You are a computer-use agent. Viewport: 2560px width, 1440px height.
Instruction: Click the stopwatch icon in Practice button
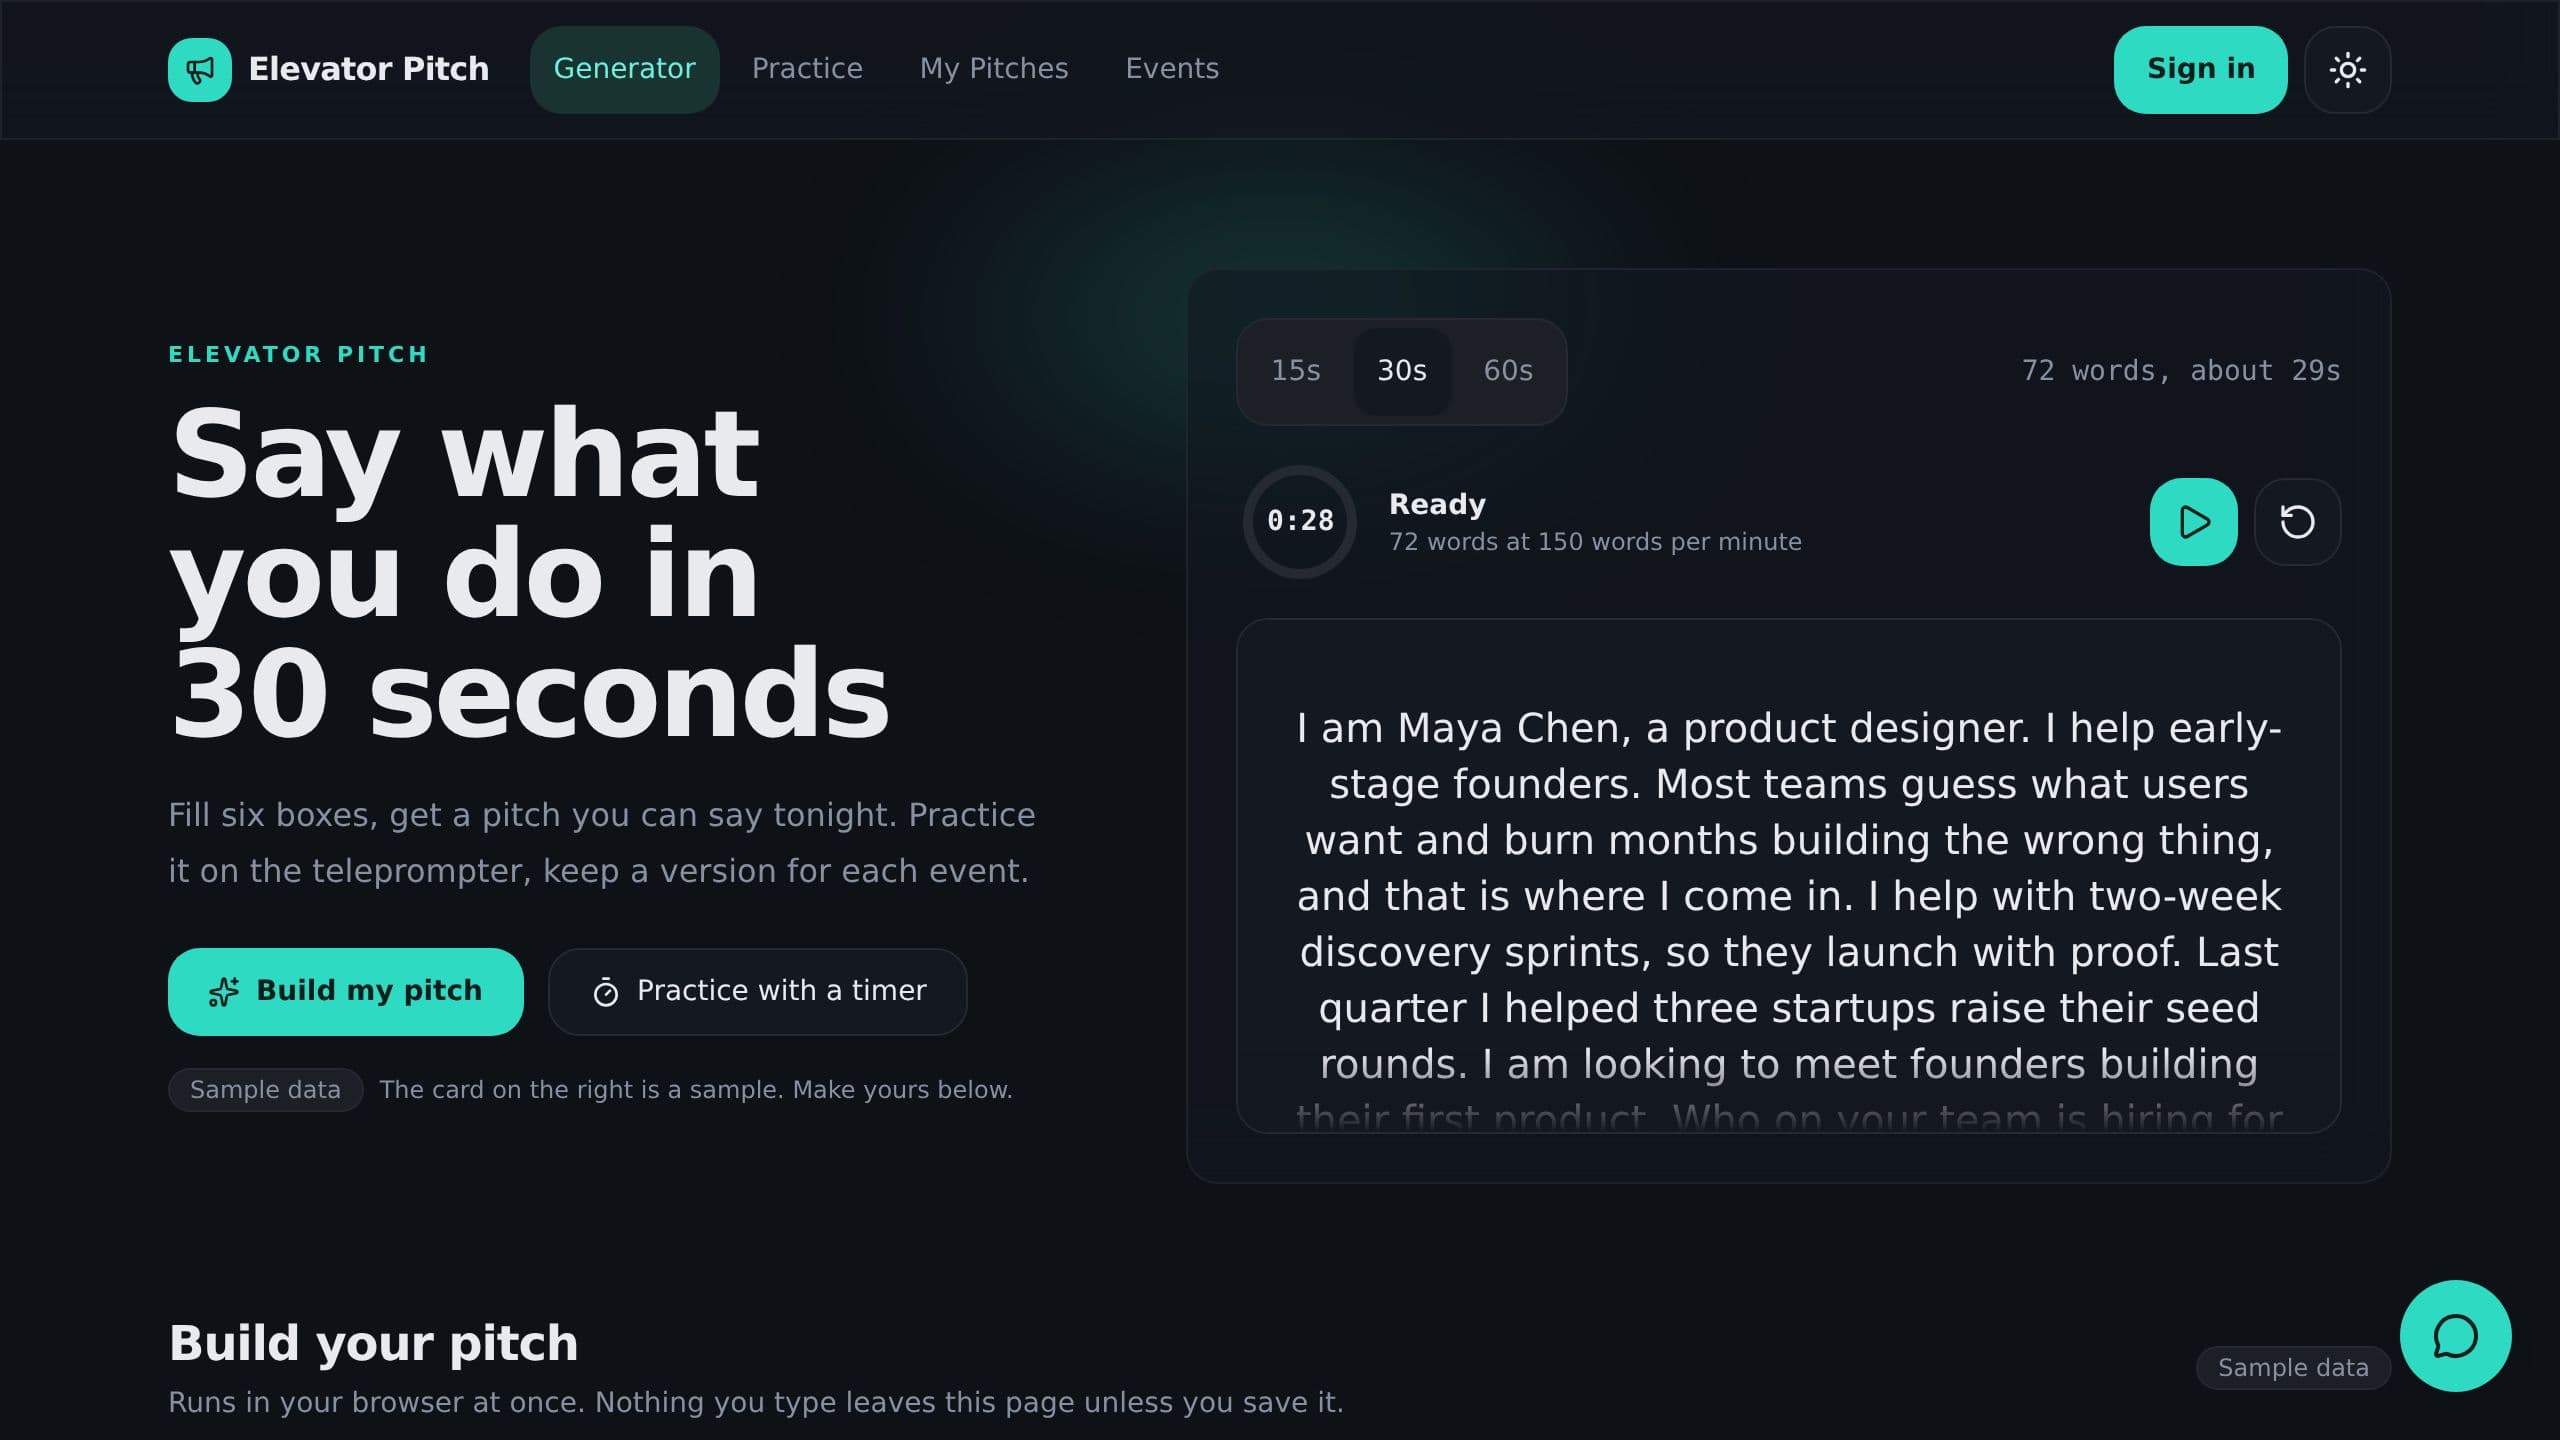click(606, 992)
